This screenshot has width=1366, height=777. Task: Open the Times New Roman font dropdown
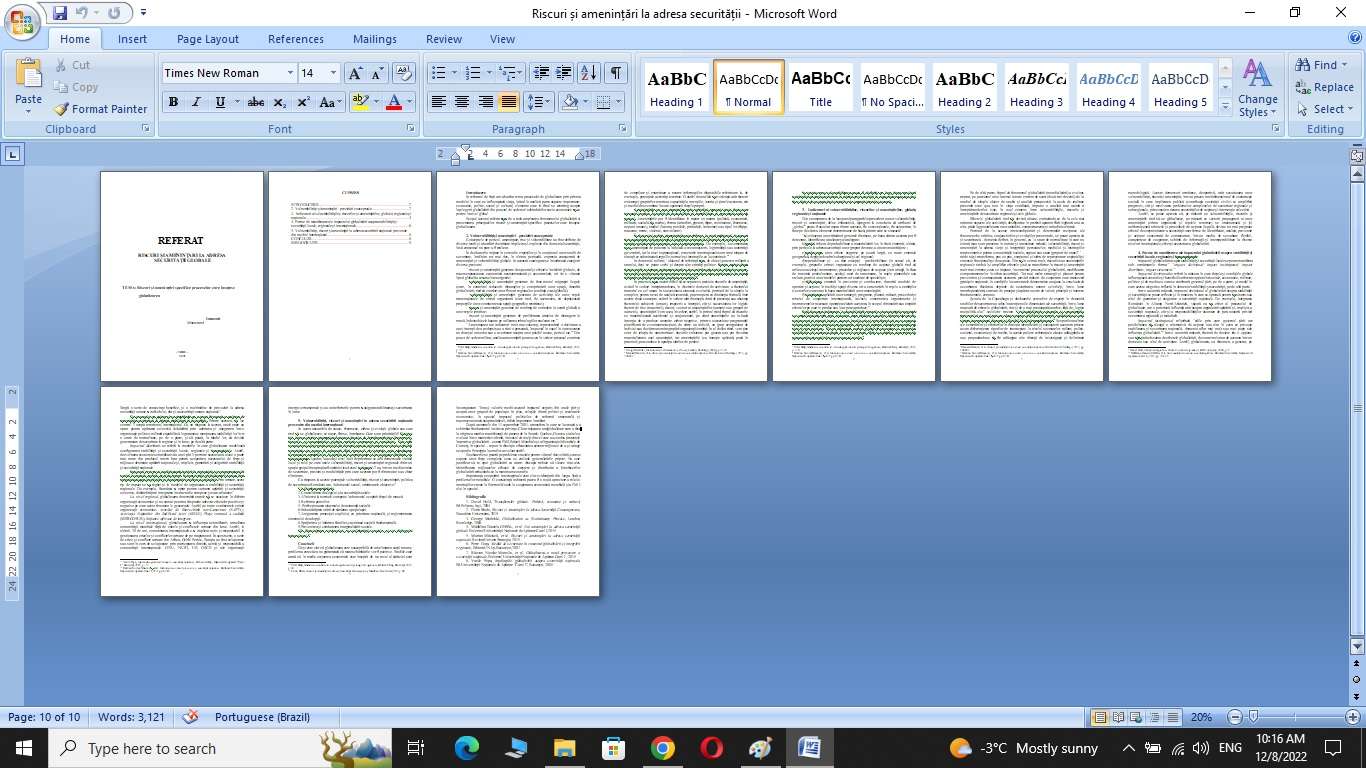[x=290, y=73]
